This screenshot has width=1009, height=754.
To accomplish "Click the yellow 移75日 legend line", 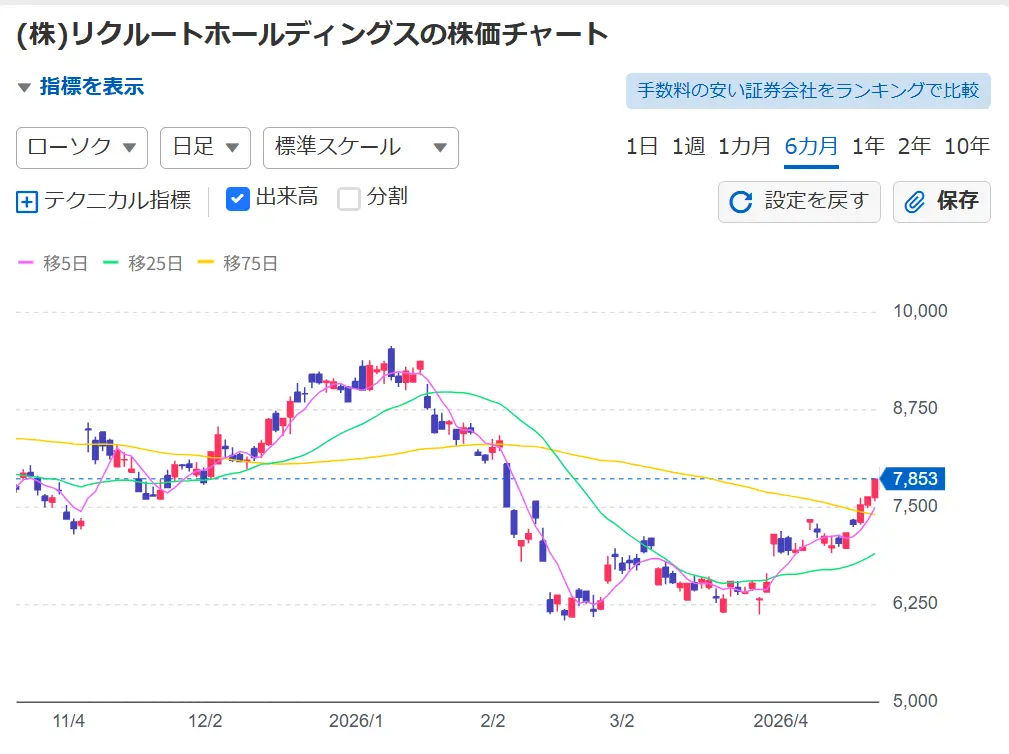I will pos(206,264).
